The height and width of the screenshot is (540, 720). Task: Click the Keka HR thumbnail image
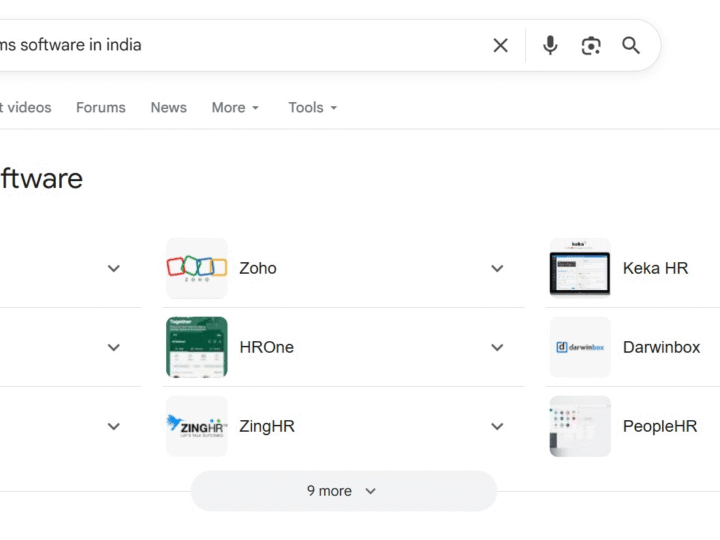[x=580, y=268]
